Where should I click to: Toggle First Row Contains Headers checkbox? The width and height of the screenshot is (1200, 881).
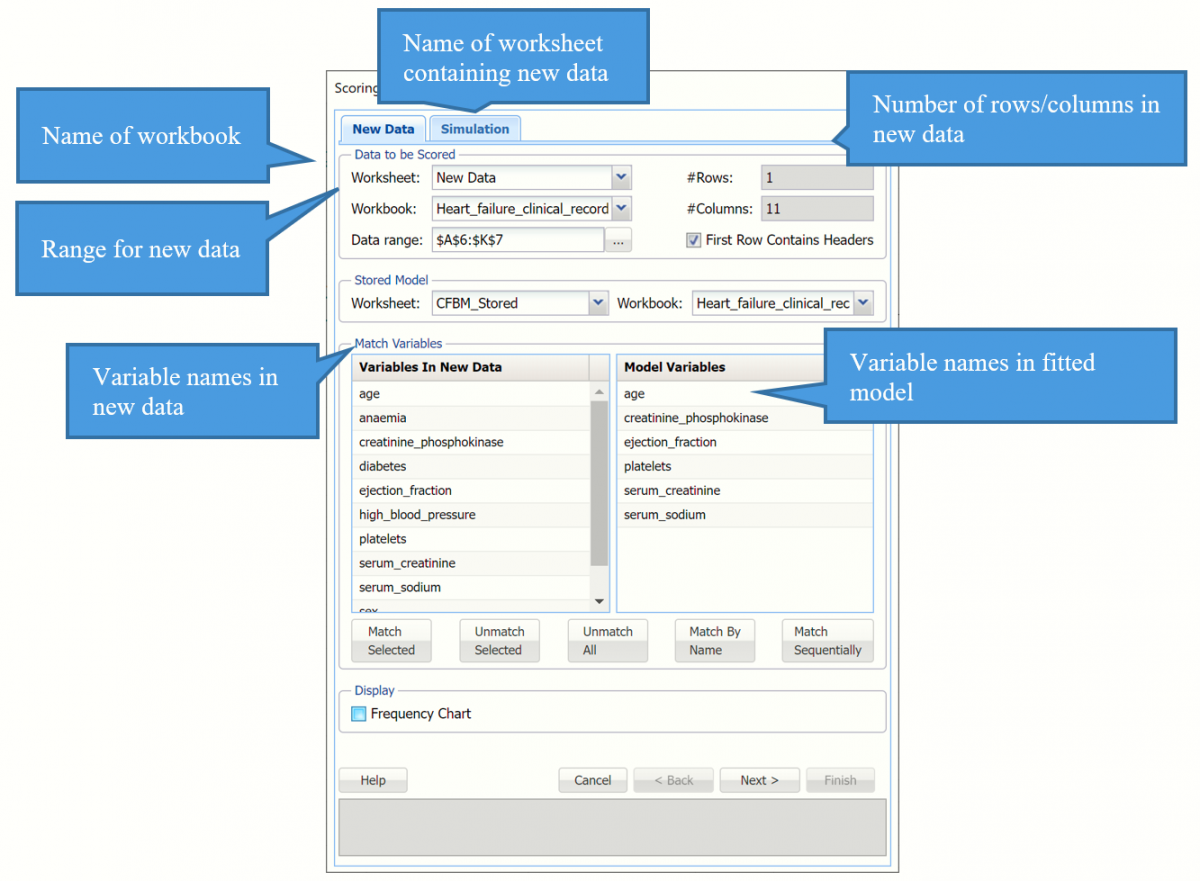[x=693, y=240]
